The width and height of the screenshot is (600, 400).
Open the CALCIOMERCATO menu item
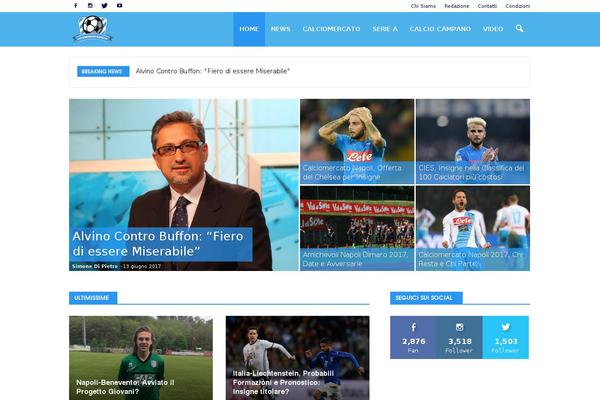331,29
